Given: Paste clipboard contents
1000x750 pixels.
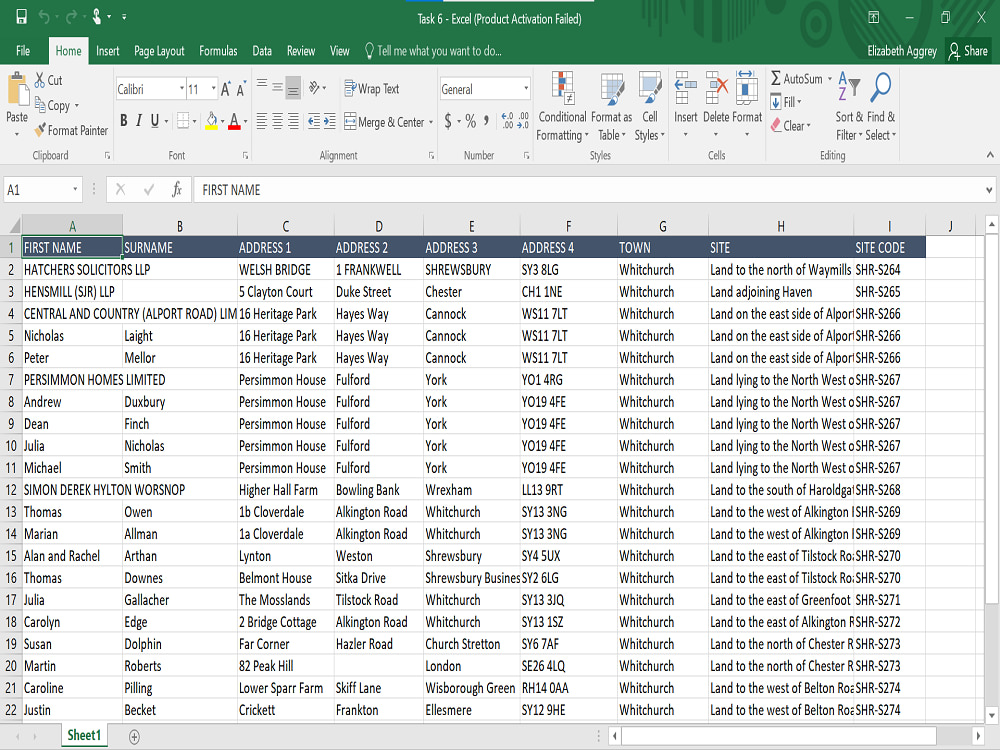Looking at the screenshot, I should (17, 98).
